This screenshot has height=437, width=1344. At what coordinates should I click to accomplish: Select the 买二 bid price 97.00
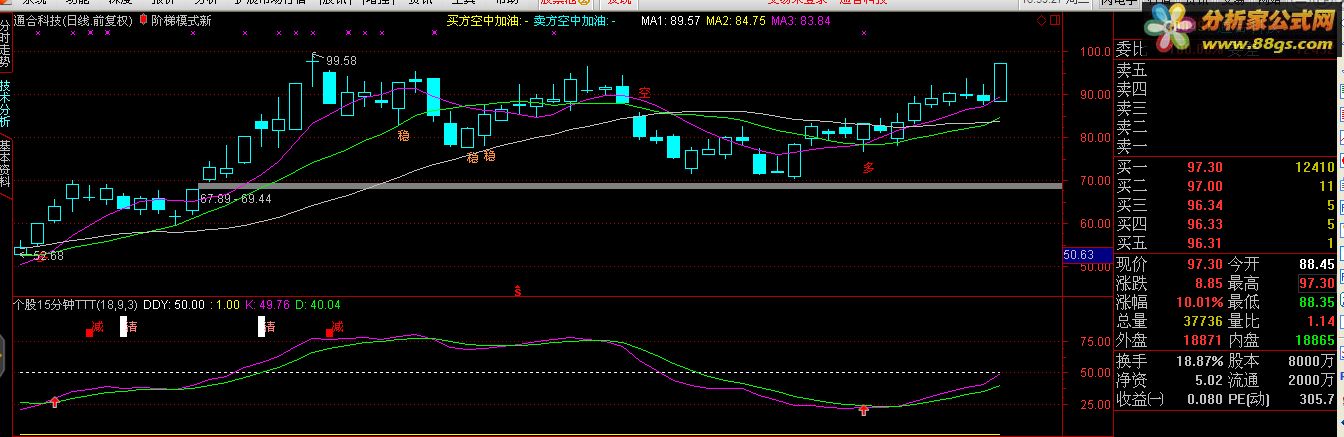[x=1204, y=186]
